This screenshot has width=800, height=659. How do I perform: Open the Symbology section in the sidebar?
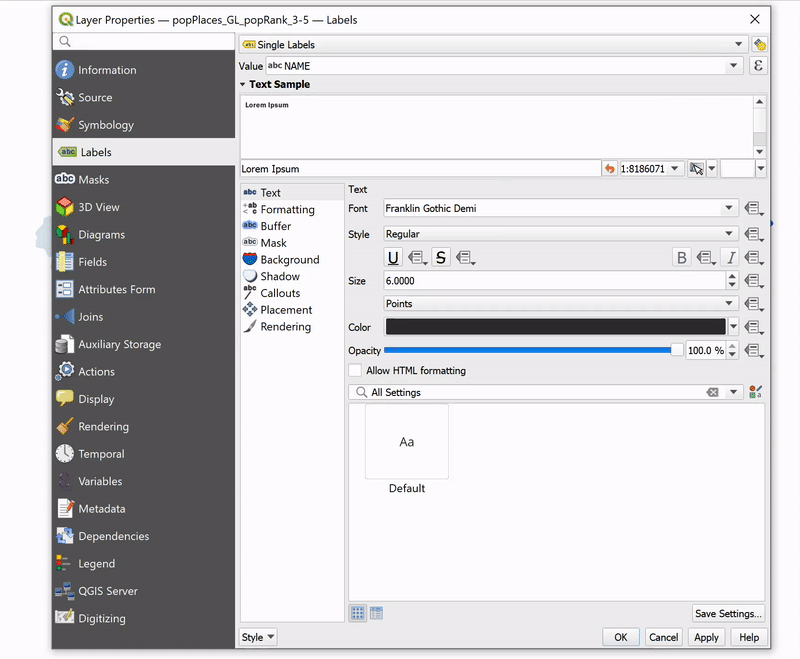tap(105, 125)
